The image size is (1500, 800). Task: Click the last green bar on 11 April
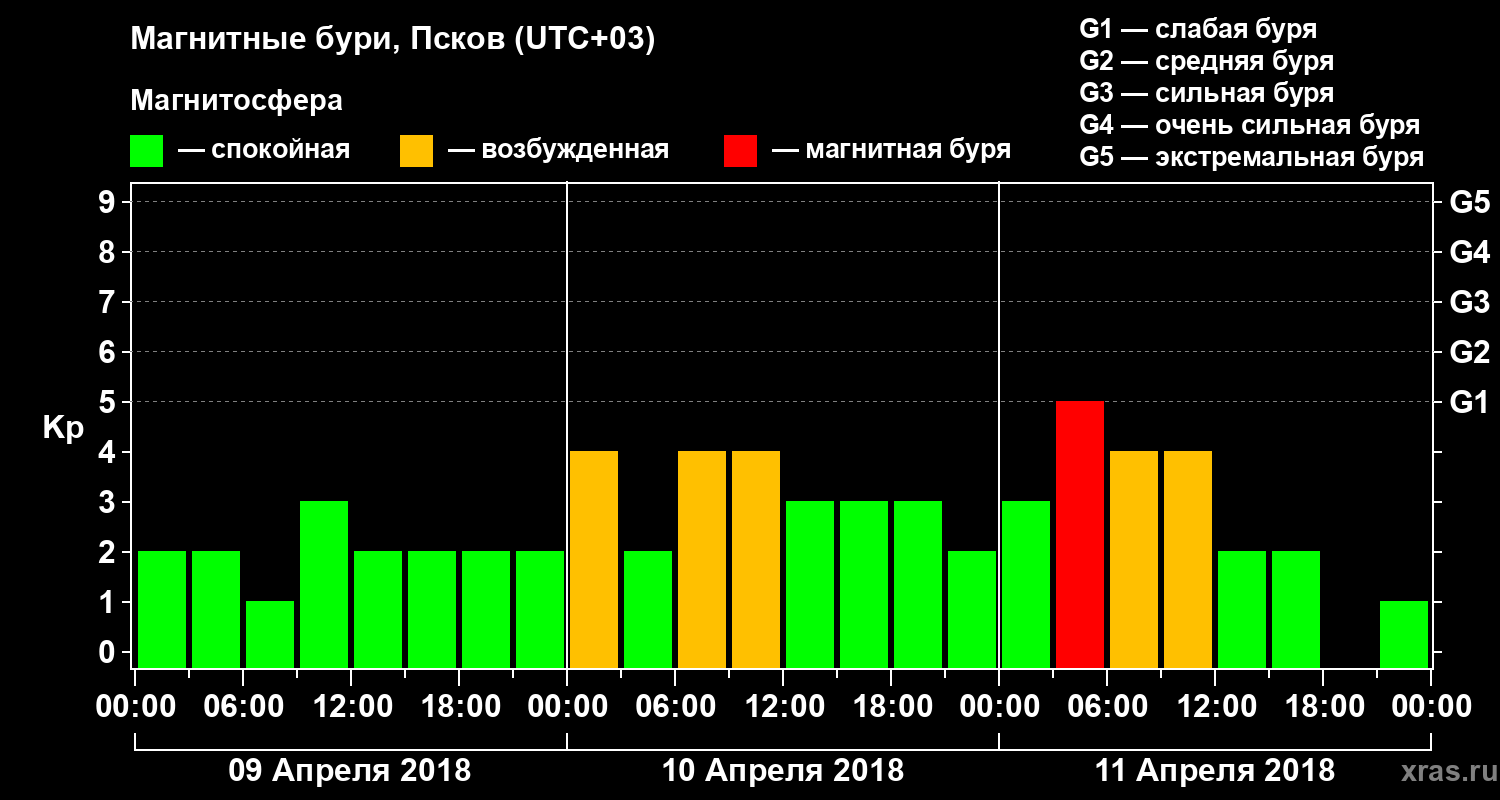pos(1404,634)
